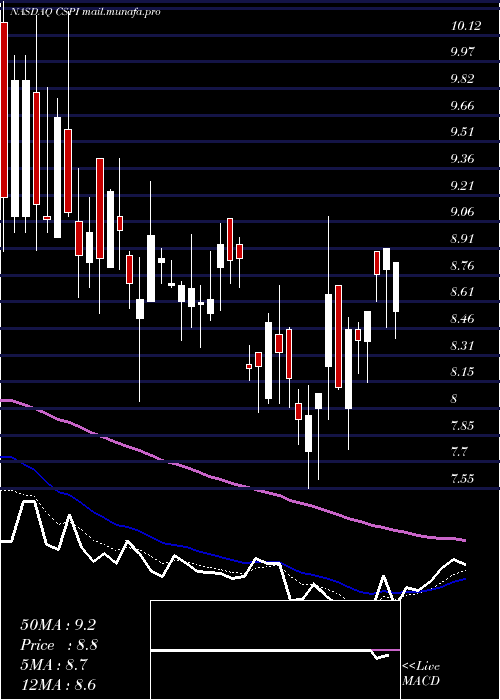Click the 8.91 price axis label
The height and width of the screenshot is (700, 500).
coord(463,239)
